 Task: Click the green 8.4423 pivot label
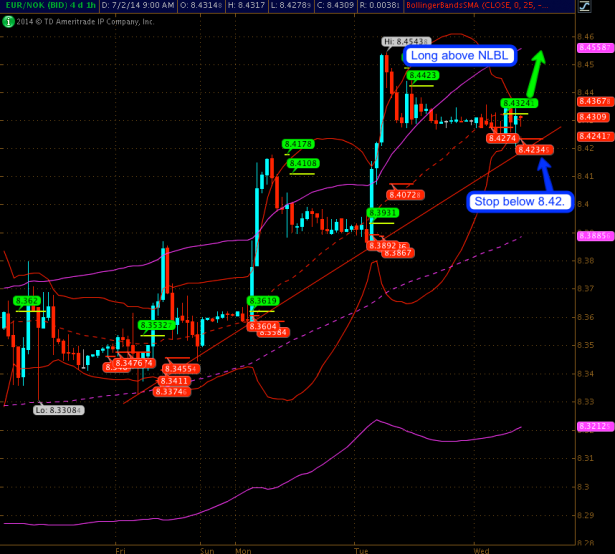pyautogui.click(x=422, y=75)
